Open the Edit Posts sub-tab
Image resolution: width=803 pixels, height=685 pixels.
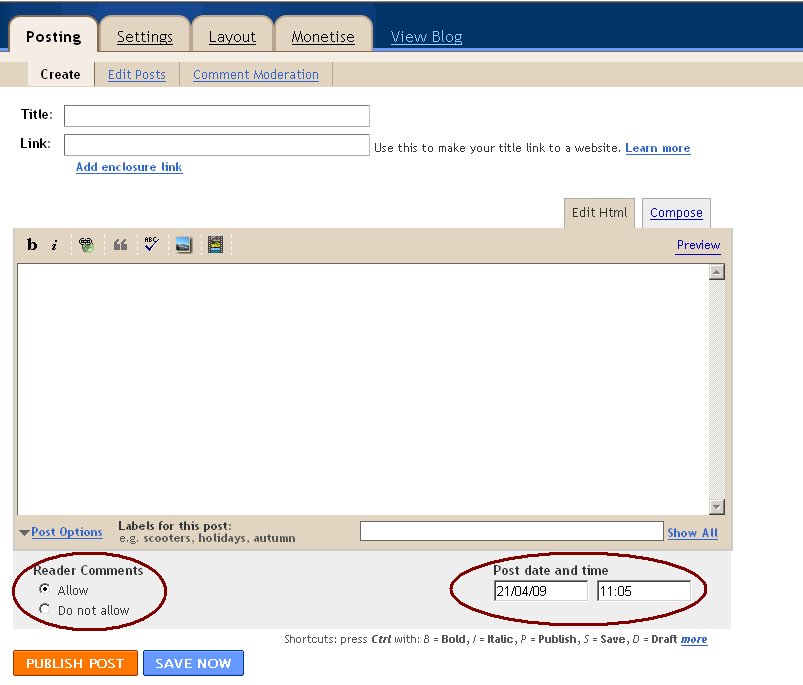pos(137,74)
